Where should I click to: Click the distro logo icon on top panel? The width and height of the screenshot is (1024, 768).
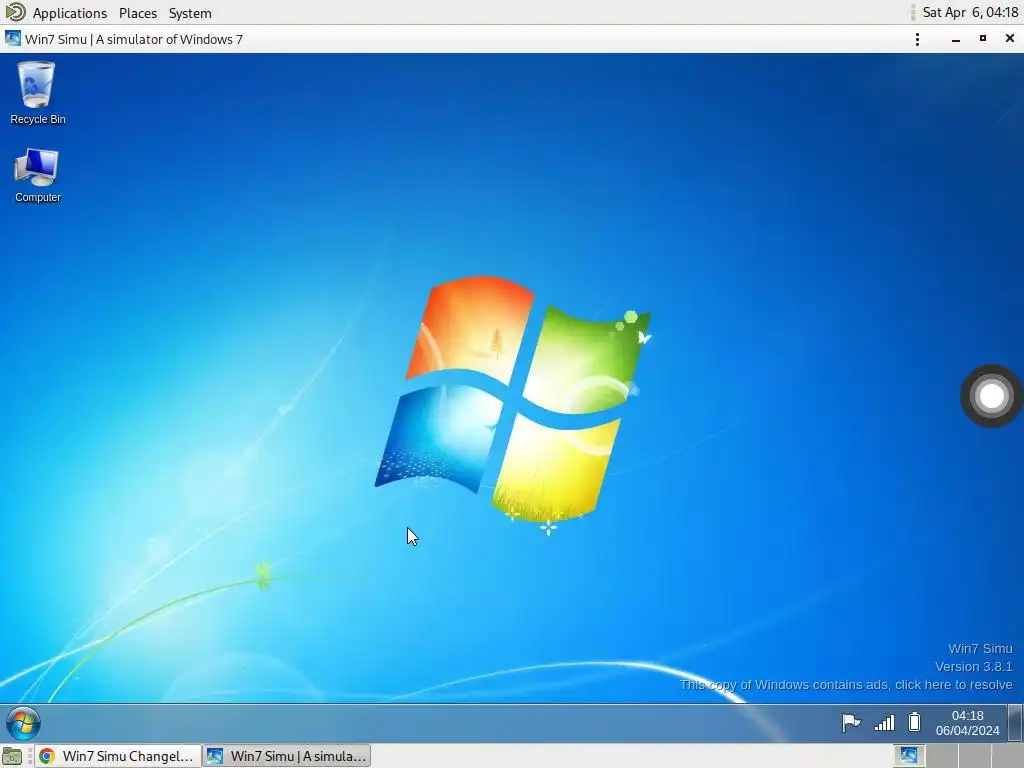(x=15, y=12)
